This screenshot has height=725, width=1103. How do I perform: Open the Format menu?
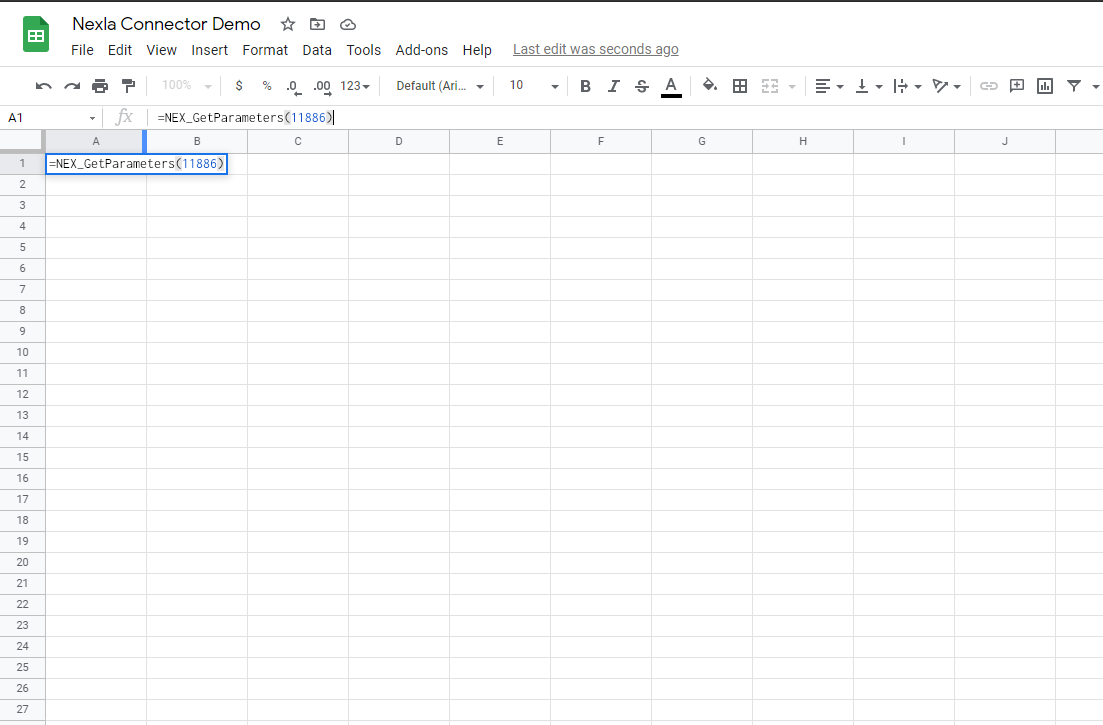(x=265, y=50)
